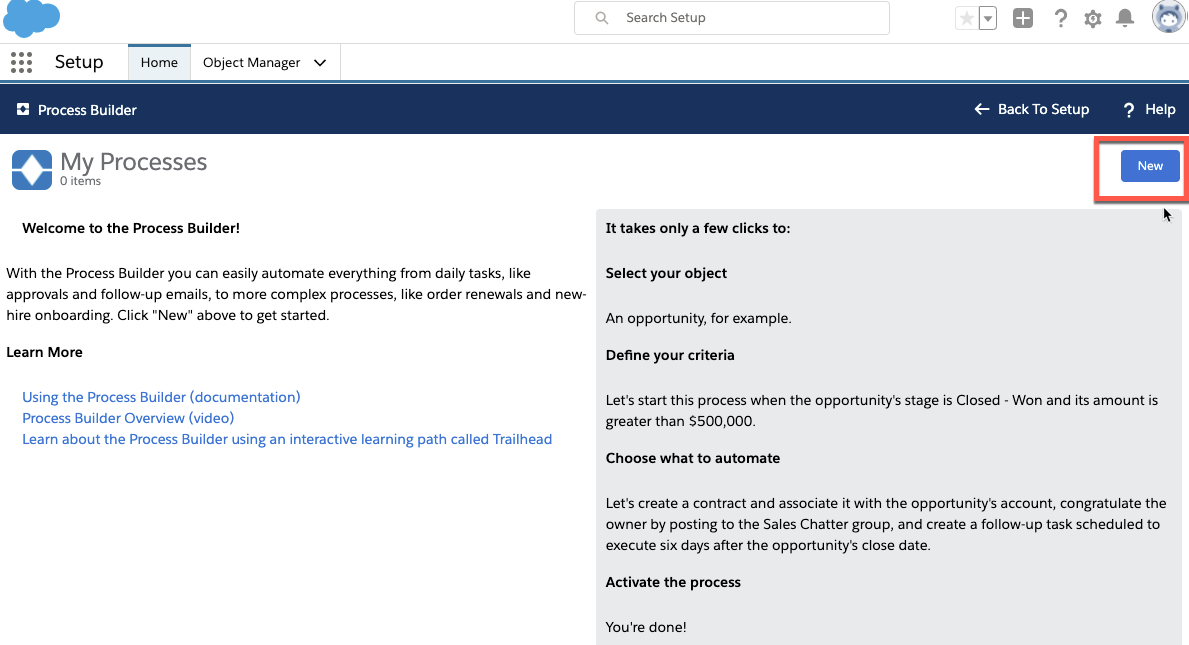Image resolution: width=1189 pixels, height=645 pixels.
Task: Open the App Launcher grid icon
Action: pos(21,62)
